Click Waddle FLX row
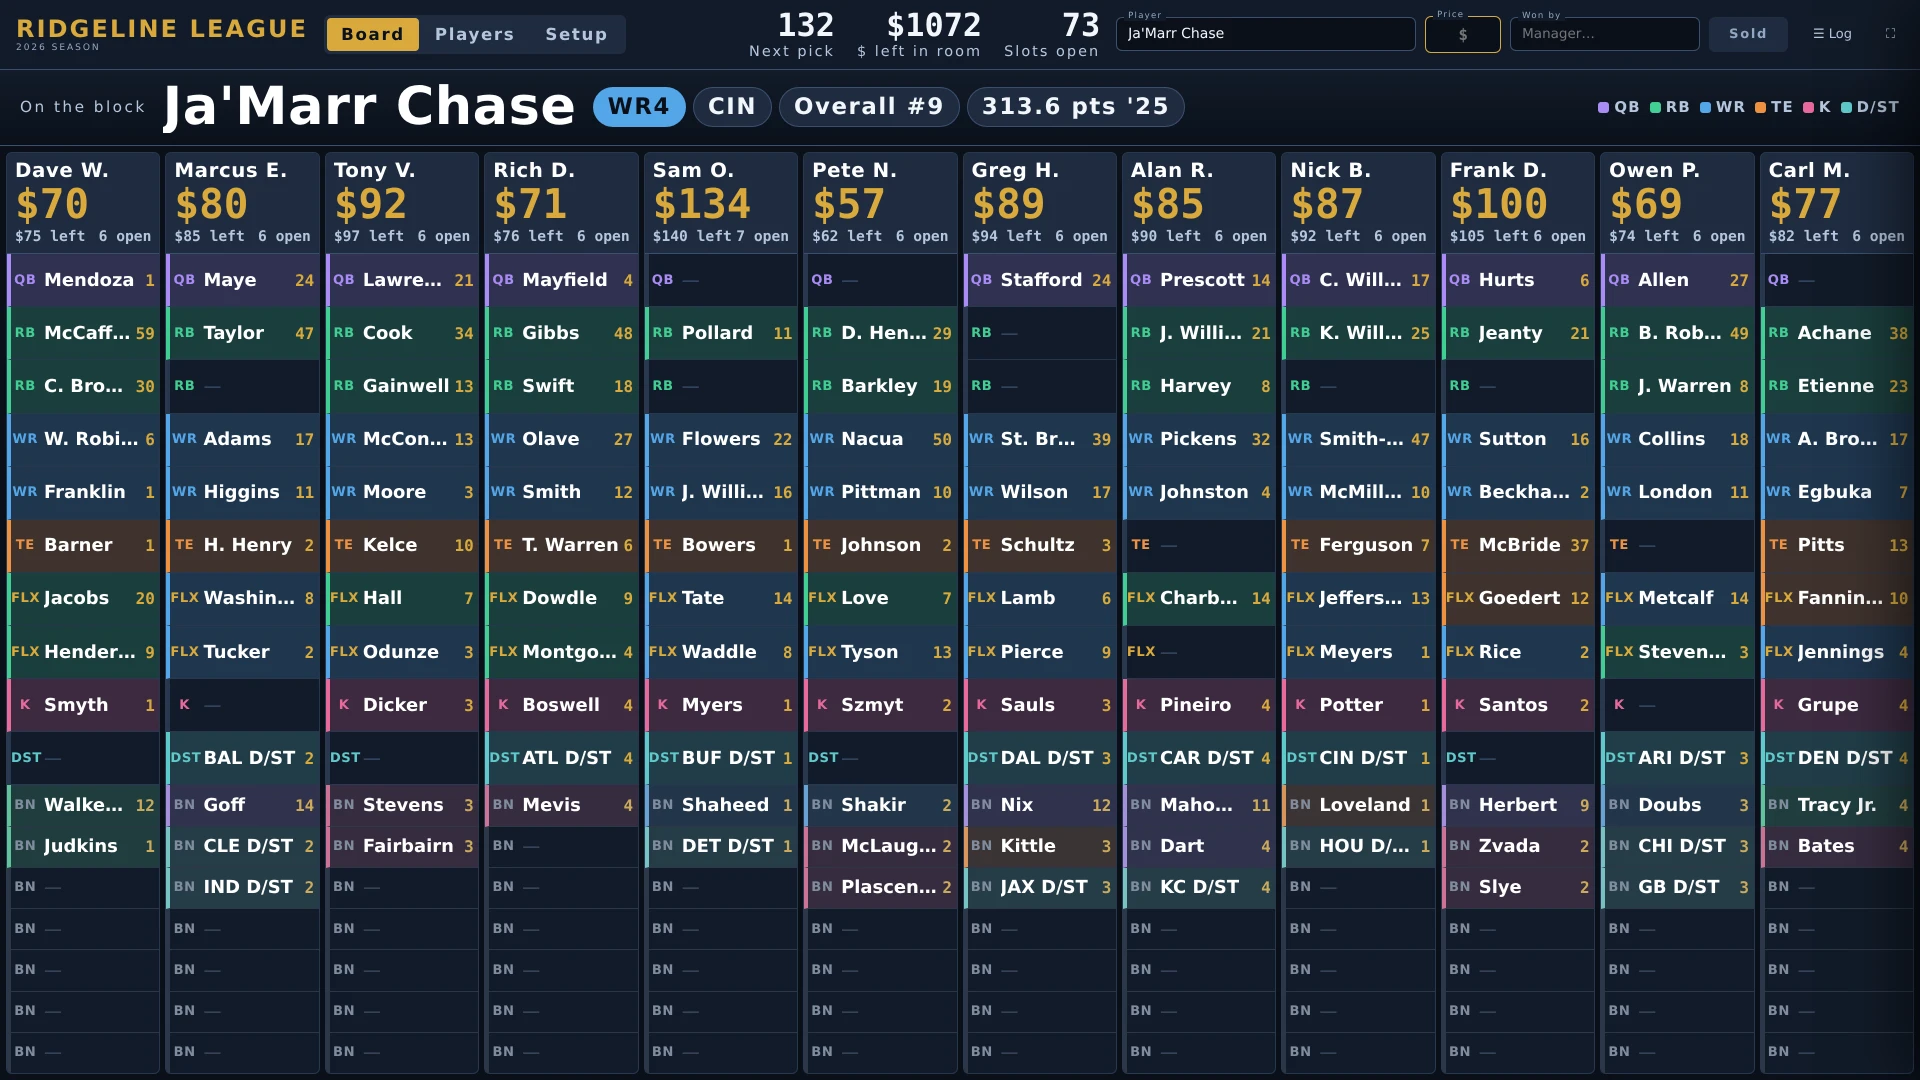 721,652
